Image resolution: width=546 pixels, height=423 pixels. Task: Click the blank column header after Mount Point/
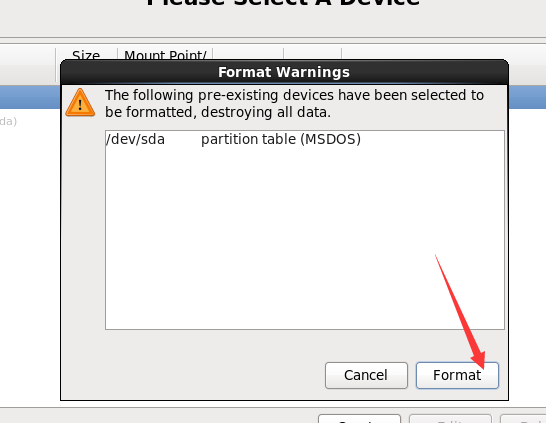[248, 54]
